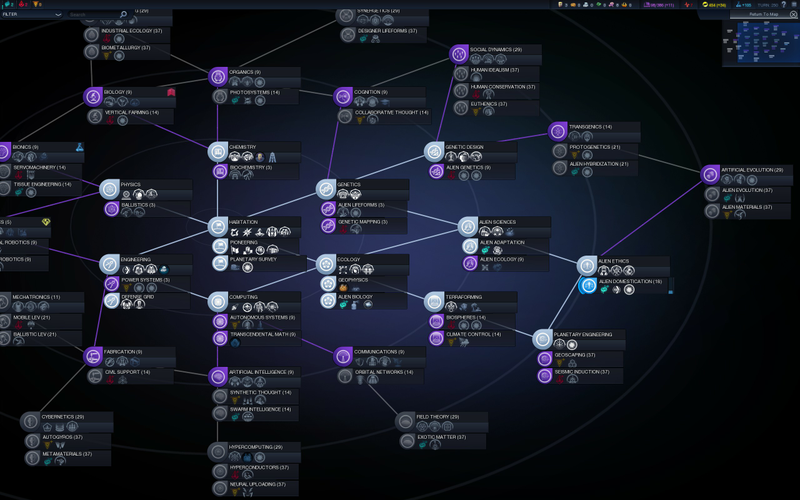Select the Alien Domestication technology icon
Viewport: 800px width, 500px height.
pyautogui.click(x=589, y=286)
